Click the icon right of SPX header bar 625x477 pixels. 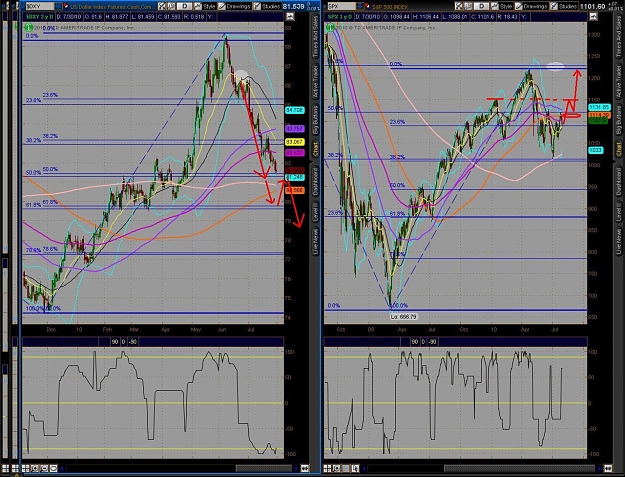[x=593, y=16]
